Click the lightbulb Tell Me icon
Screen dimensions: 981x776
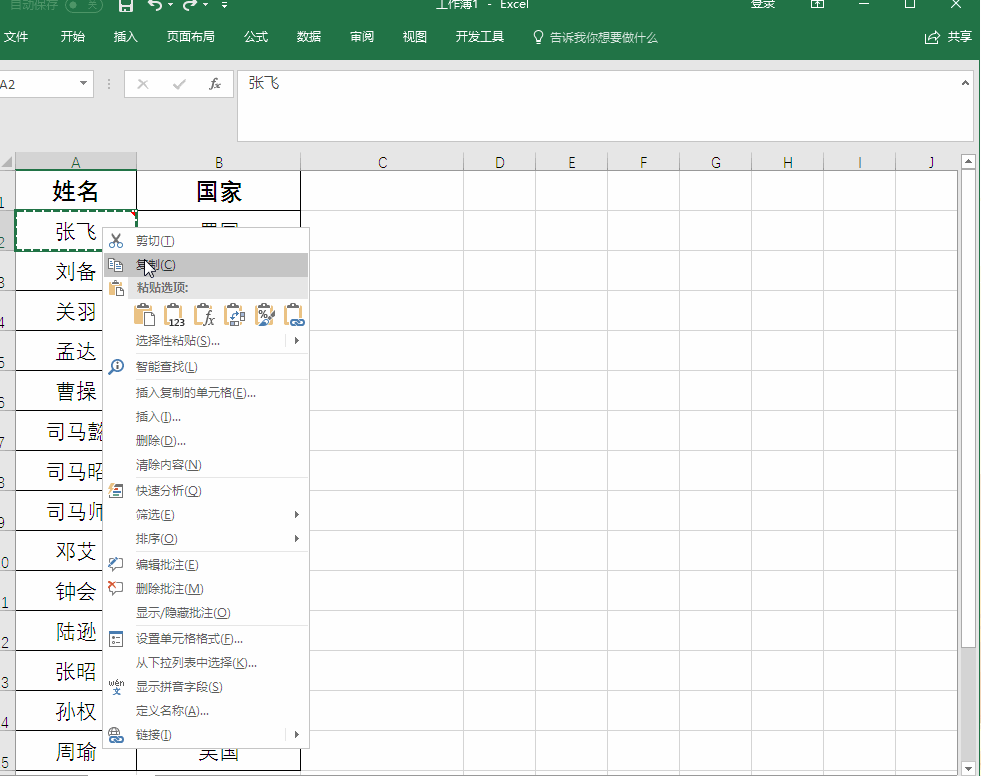pyautogui.click(x=537, y=37)
